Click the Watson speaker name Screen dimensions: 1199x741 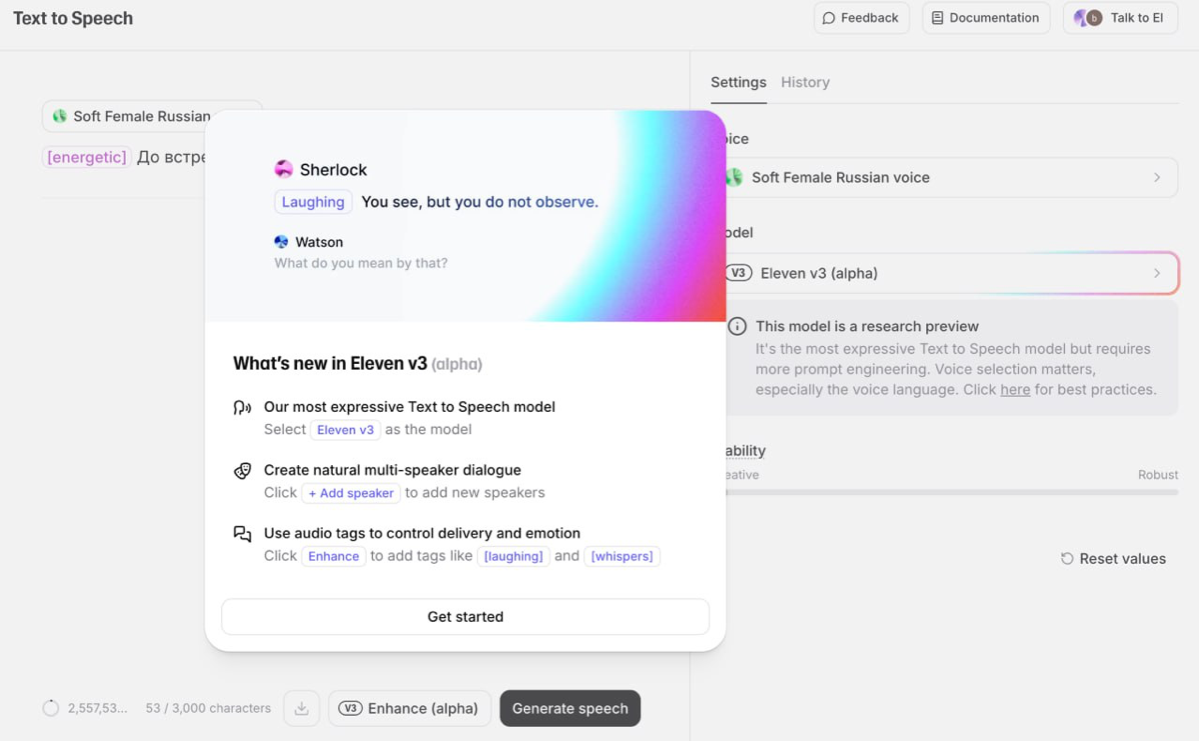(319, 242)
